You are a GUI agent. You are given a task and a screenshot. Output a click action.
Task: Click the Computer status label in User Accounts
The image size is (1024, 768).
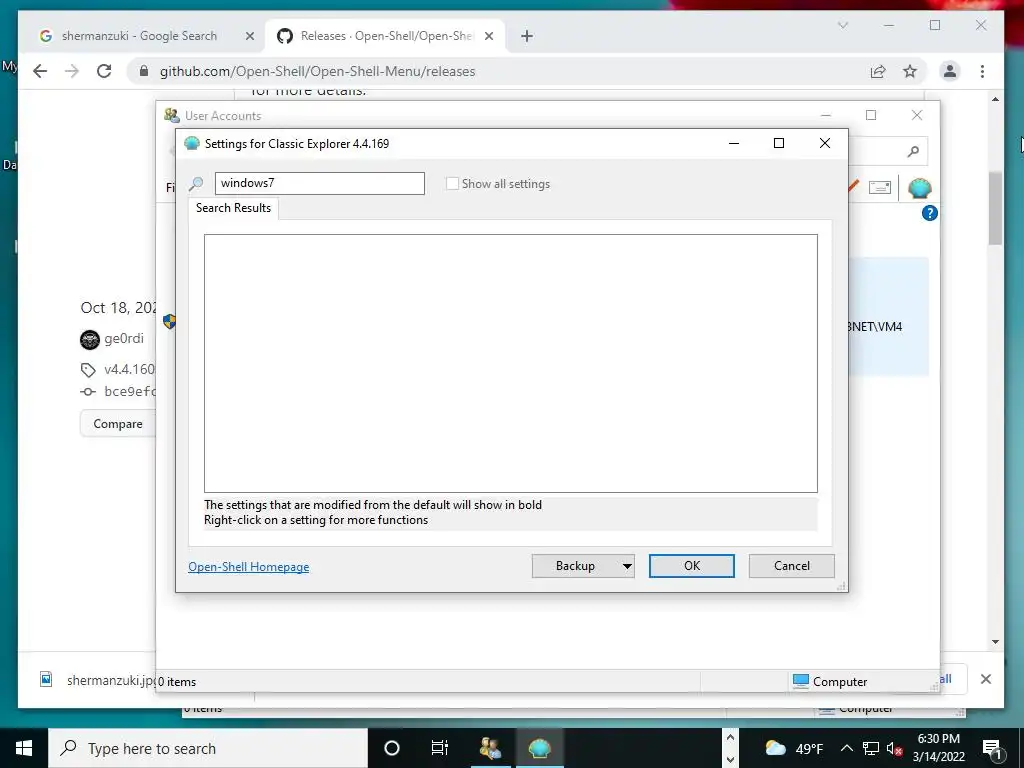(829, 682)
